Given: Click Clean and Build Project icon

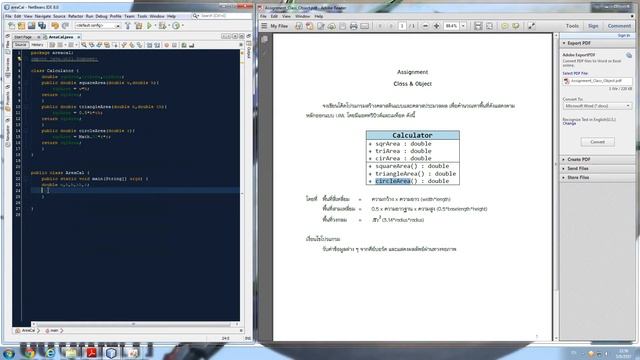Looking at the screenshot, I should (139, 26).
